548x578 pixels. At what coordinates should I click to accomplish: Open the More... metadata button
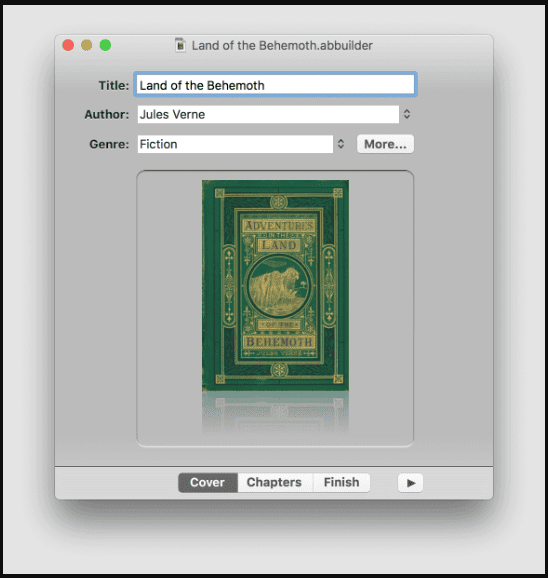coord(385,144)
